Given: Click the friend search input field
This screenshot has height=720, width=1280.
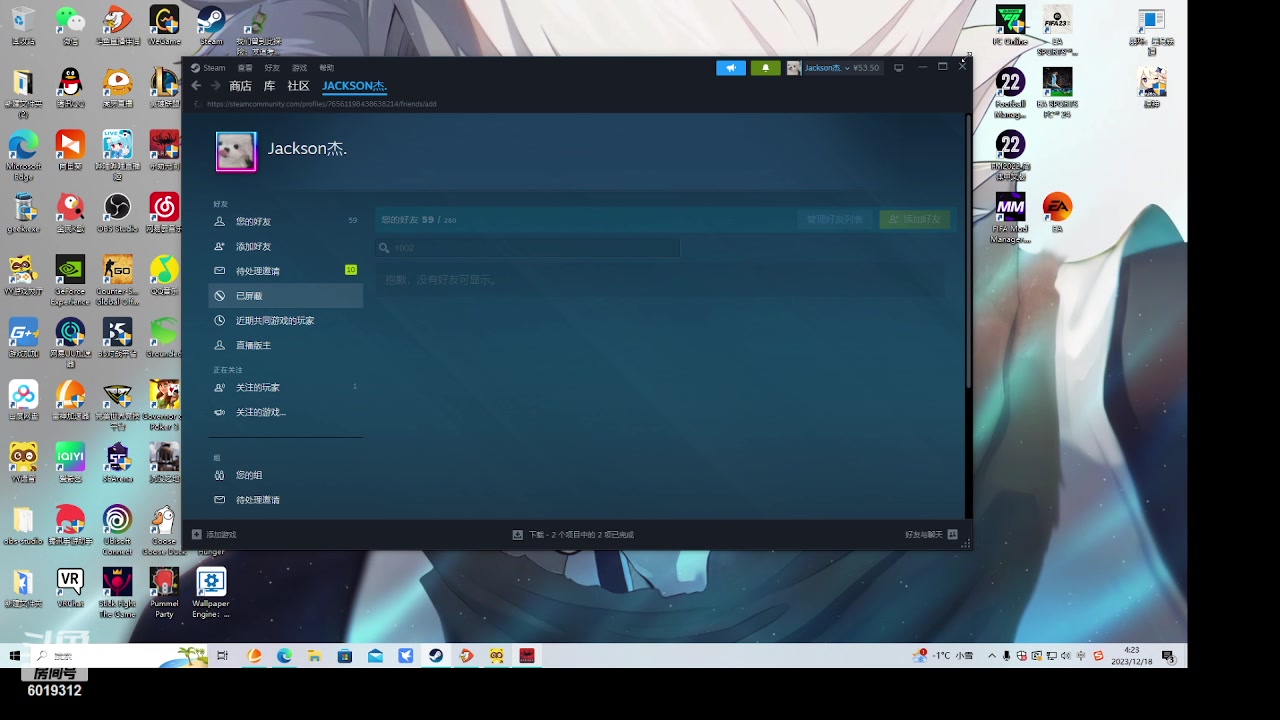Looking at the screenshot, I should pos(528,248).
